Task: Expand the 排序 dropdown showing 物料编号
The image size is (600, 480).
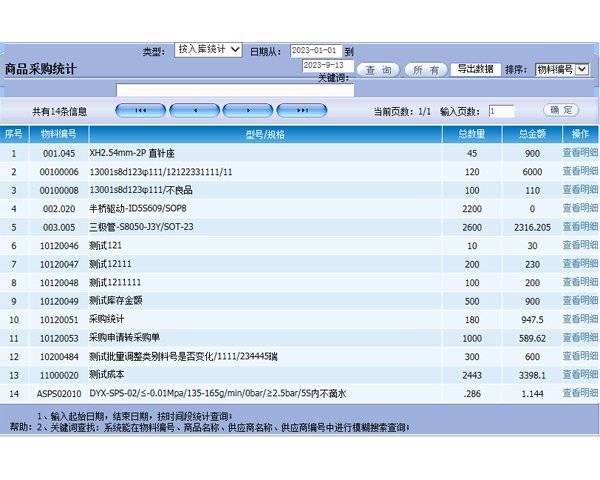Action: click(x=561, y=69)
